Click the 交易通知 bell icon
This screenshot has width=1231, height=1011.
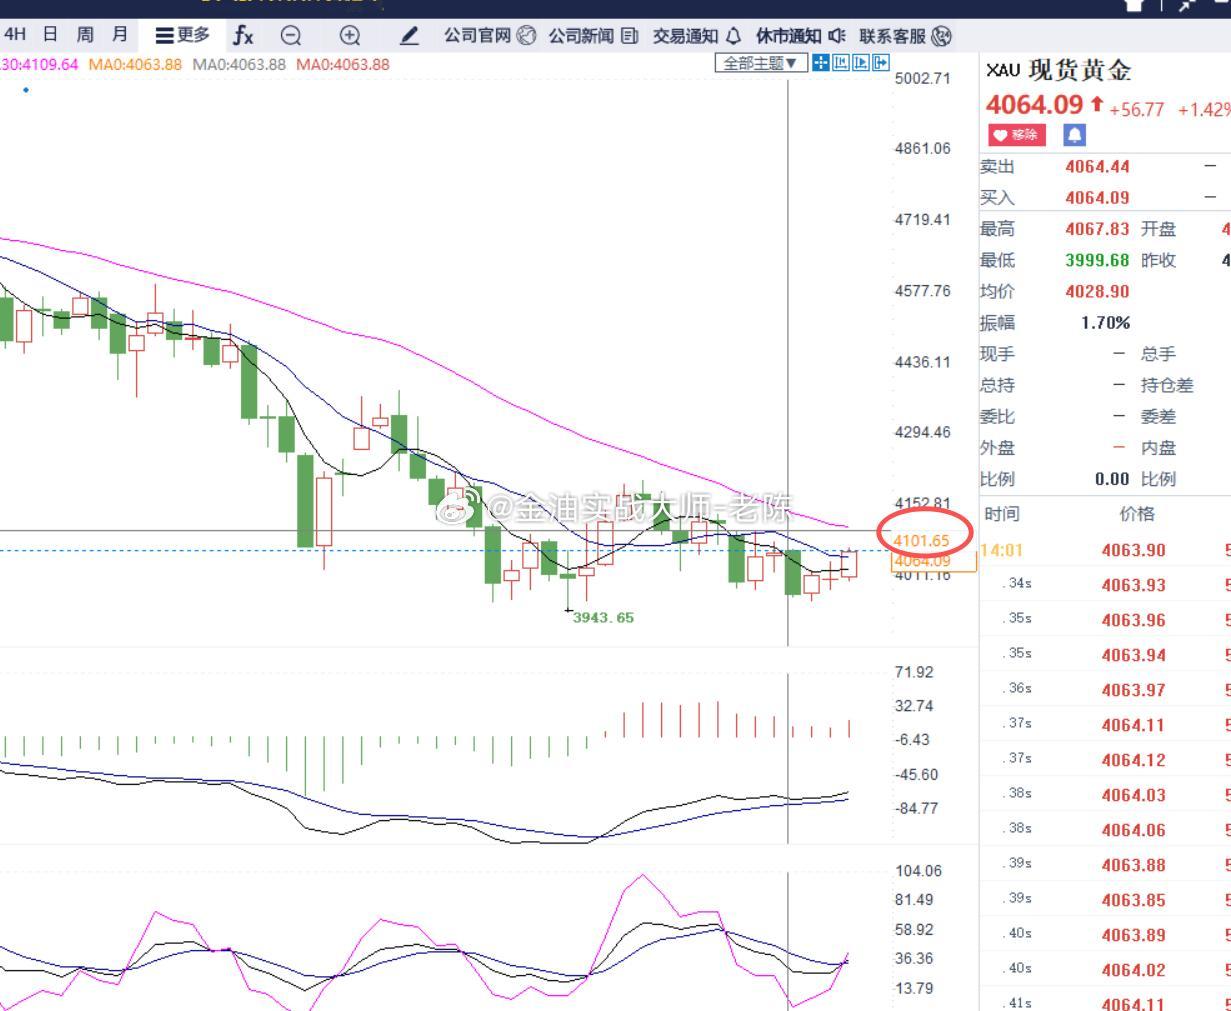tap(733, 36)
